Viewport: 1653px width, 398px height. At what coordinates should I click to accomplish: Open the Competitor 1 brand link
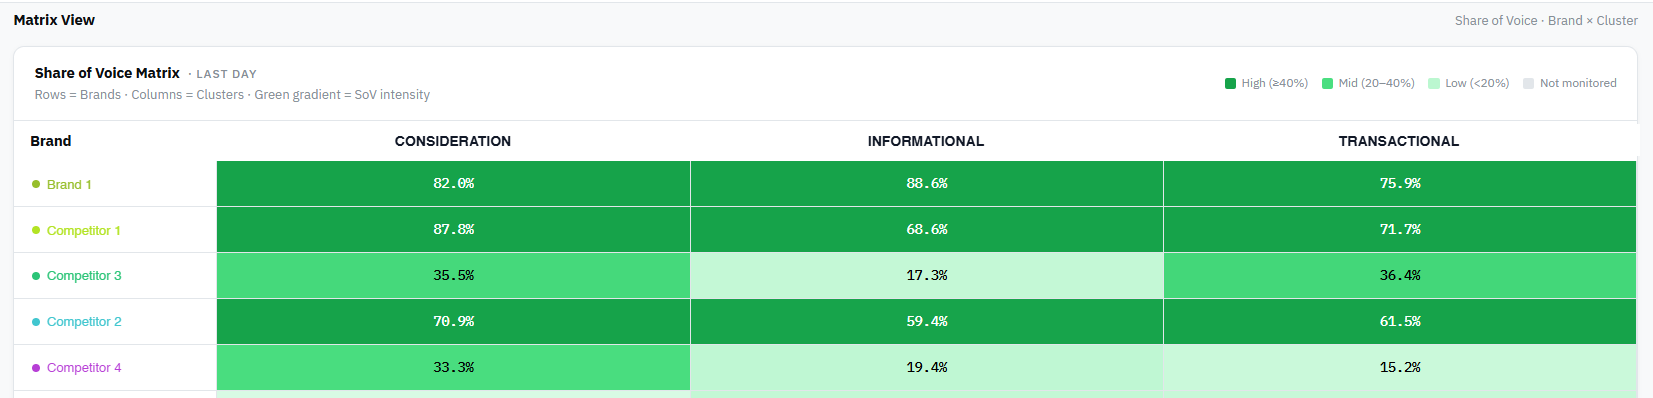84,230
